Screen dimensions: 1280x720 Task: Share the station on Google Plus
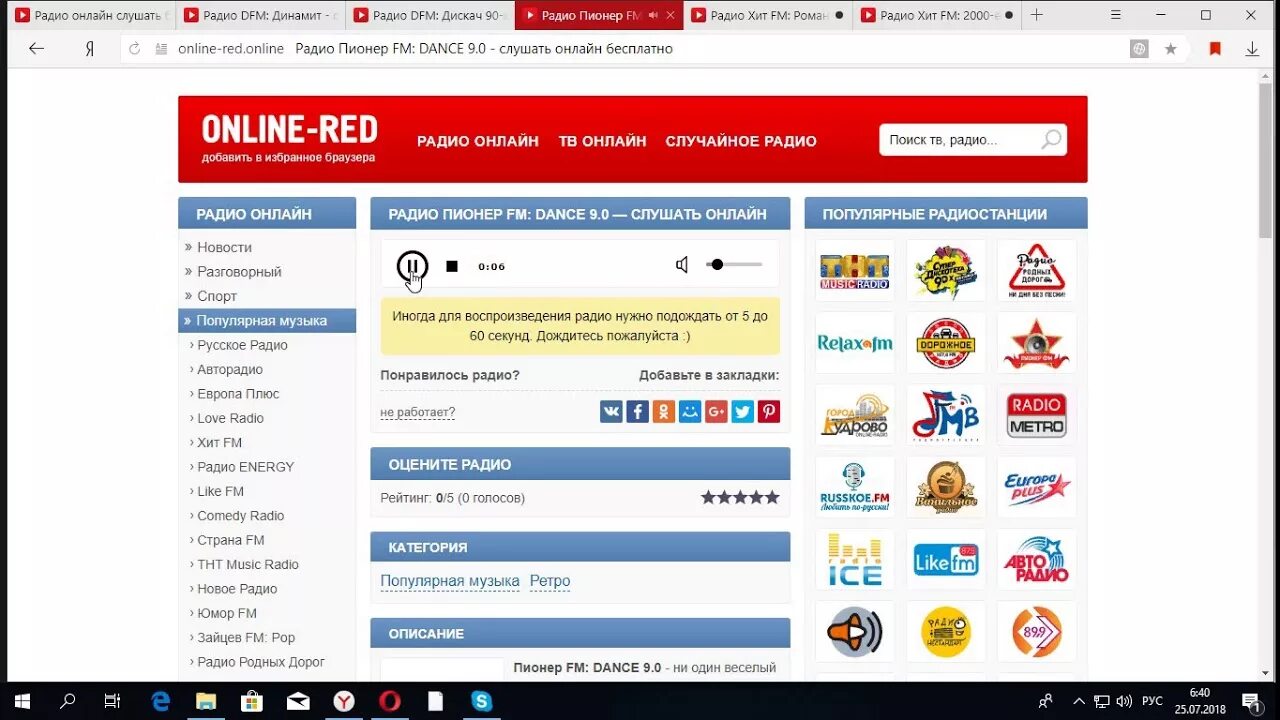pos(716,411)
